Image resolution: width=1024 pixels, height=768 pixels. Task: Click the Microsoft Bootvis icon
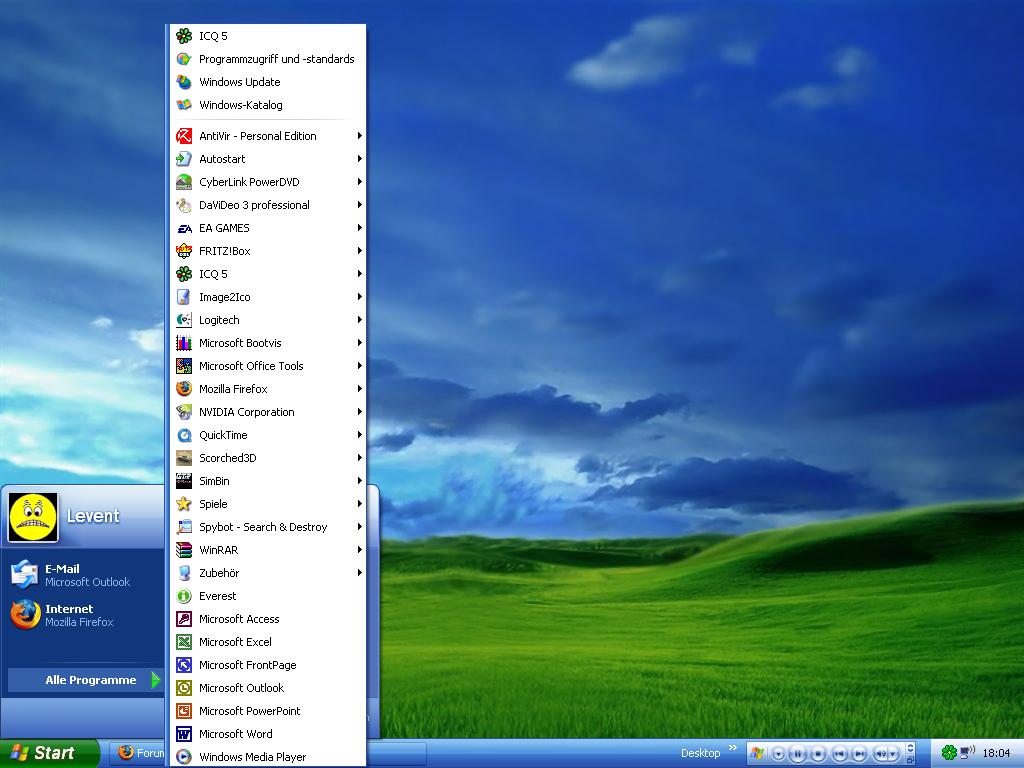(x=184, y=343)
